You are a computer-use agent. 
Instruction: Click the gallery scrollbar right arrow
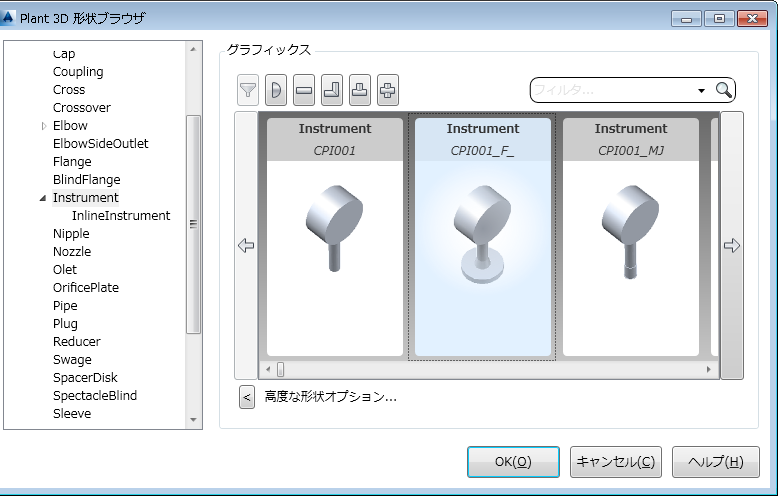(x=709, y=370)
